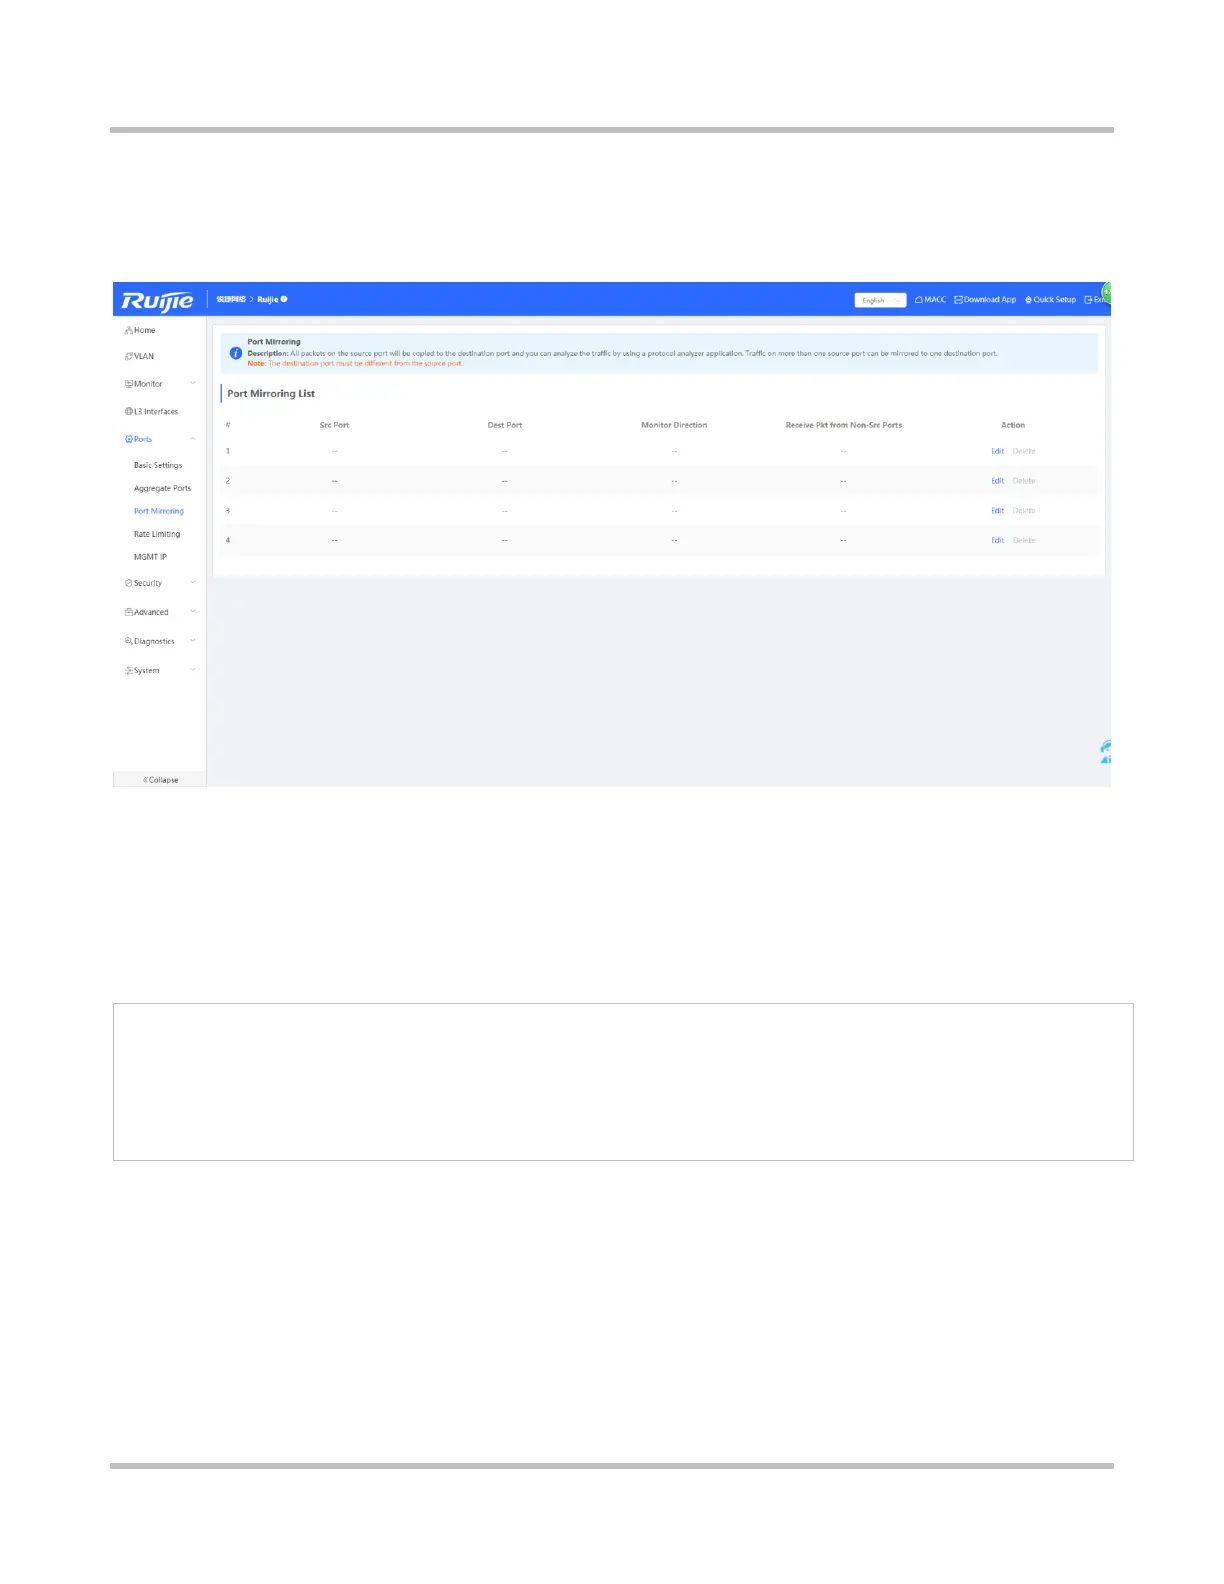Image resolution: width=1224 pixels, height=1584 pixels.
Task: Click the Diagnostics magnifier icon
Action: click(x=129, y=641)
